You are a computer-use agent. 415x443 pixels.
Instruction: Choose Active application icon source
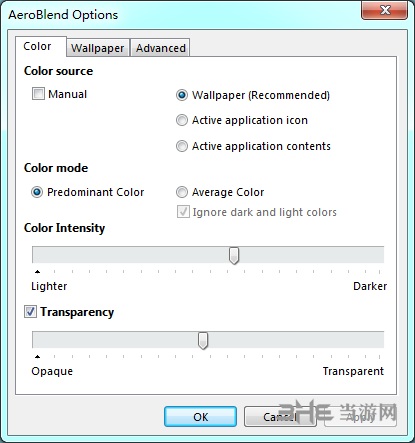pyautogui.click(x=182, y=120)
